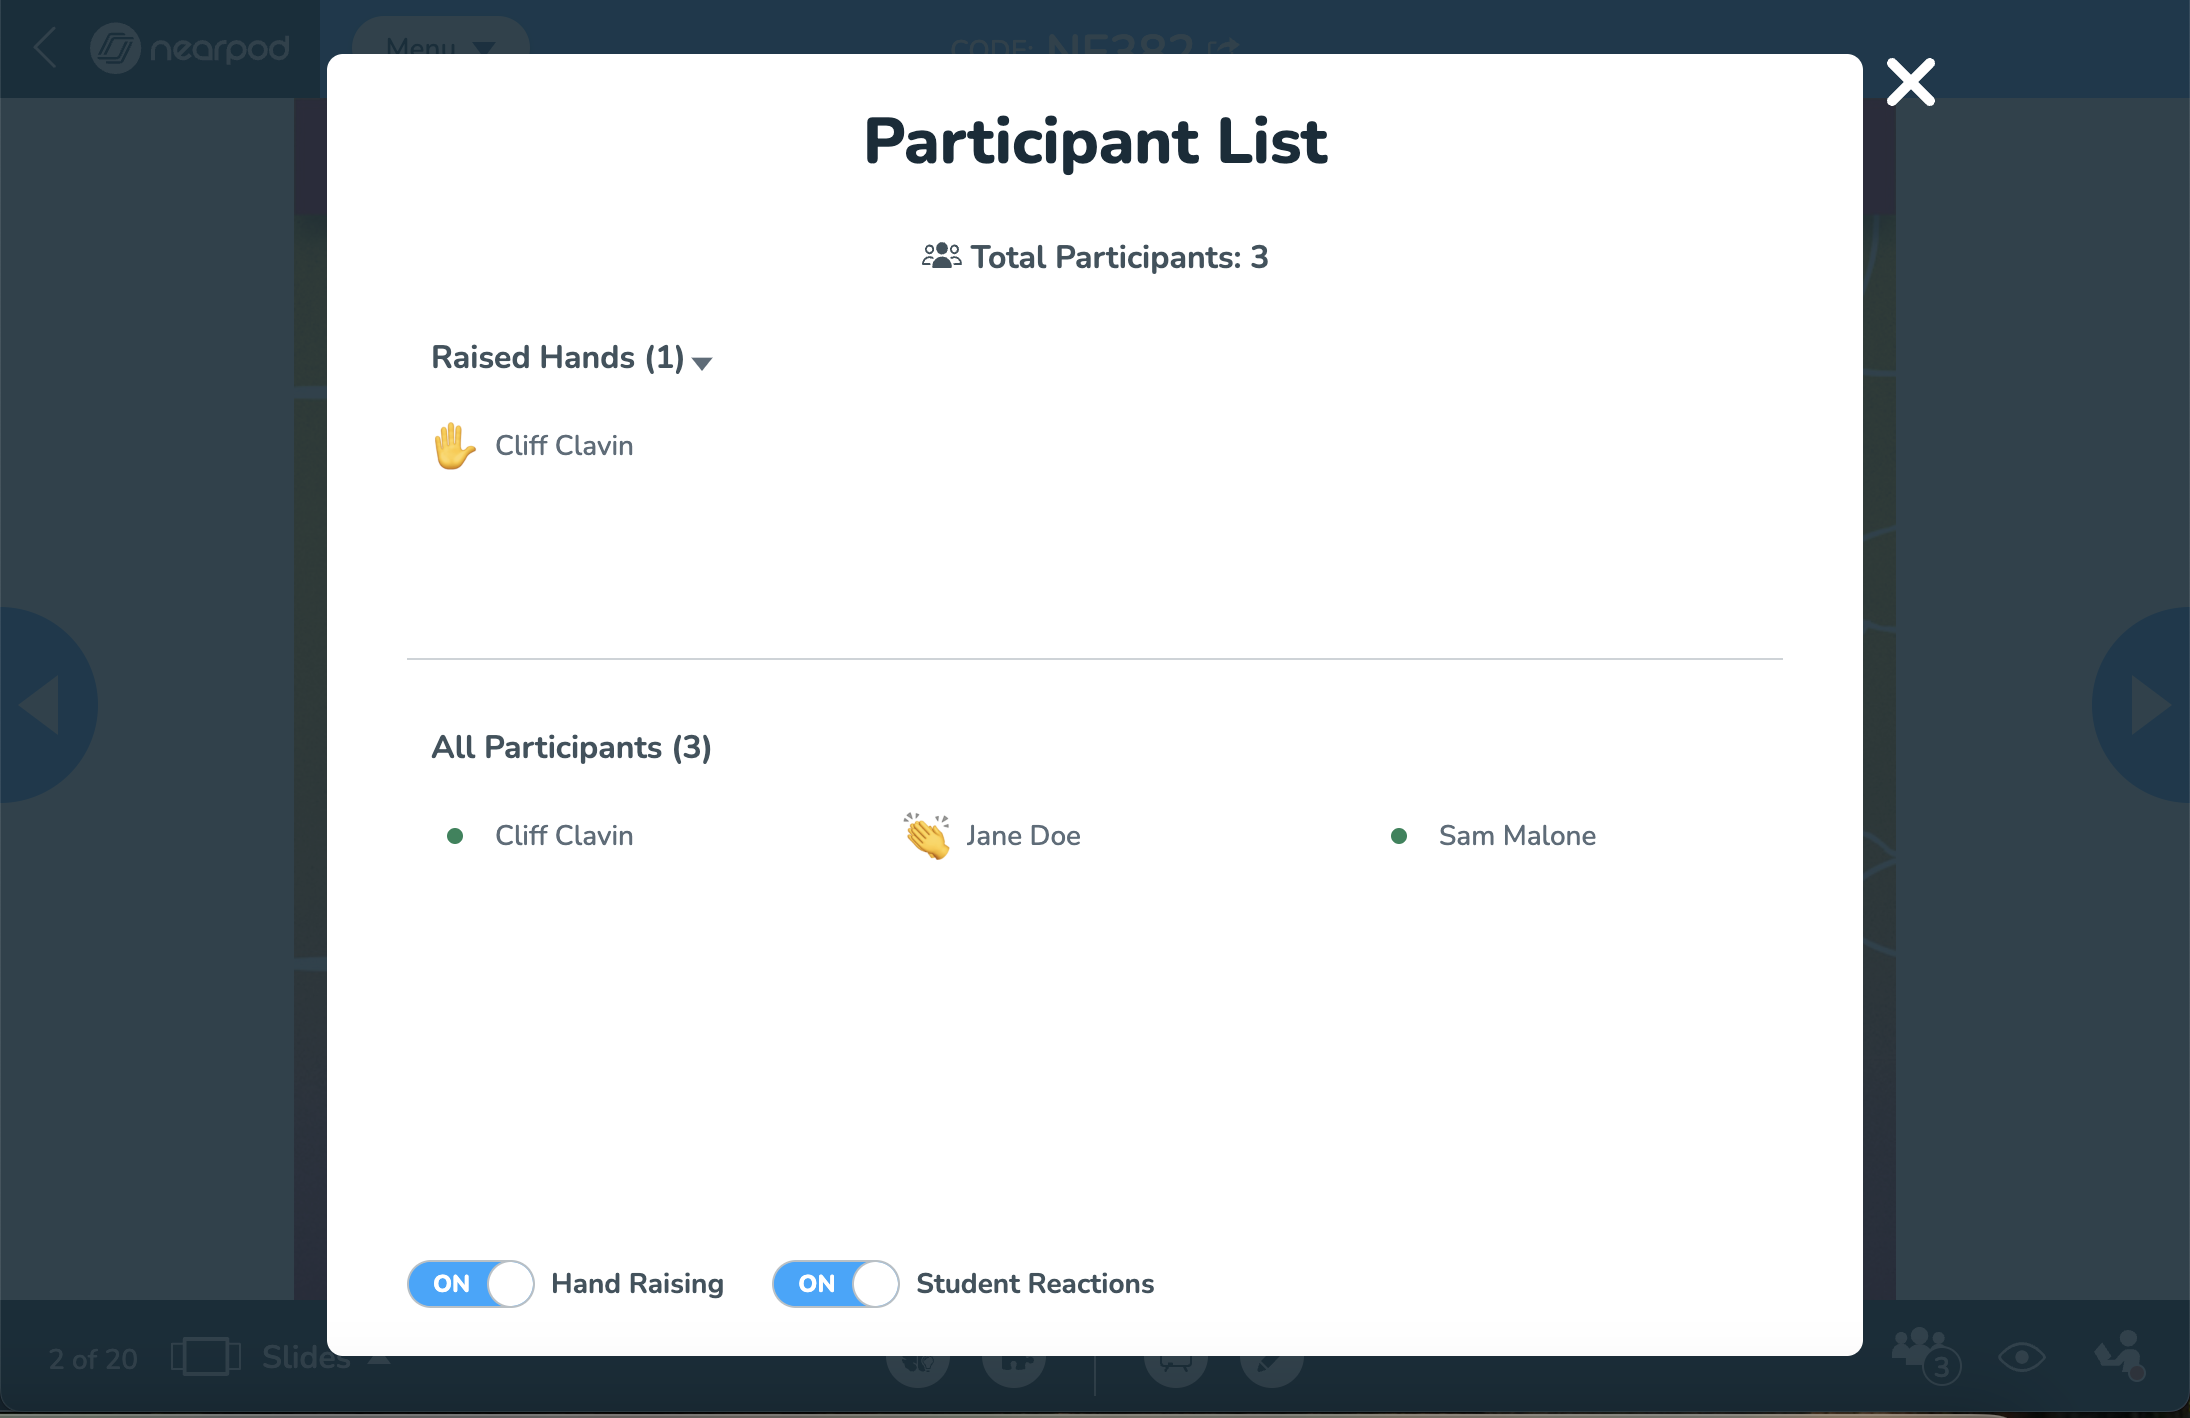Click the eye preview icon in bottom bar
This screenshot has height=1418, width=2190.
[x=2021, y=1357]
